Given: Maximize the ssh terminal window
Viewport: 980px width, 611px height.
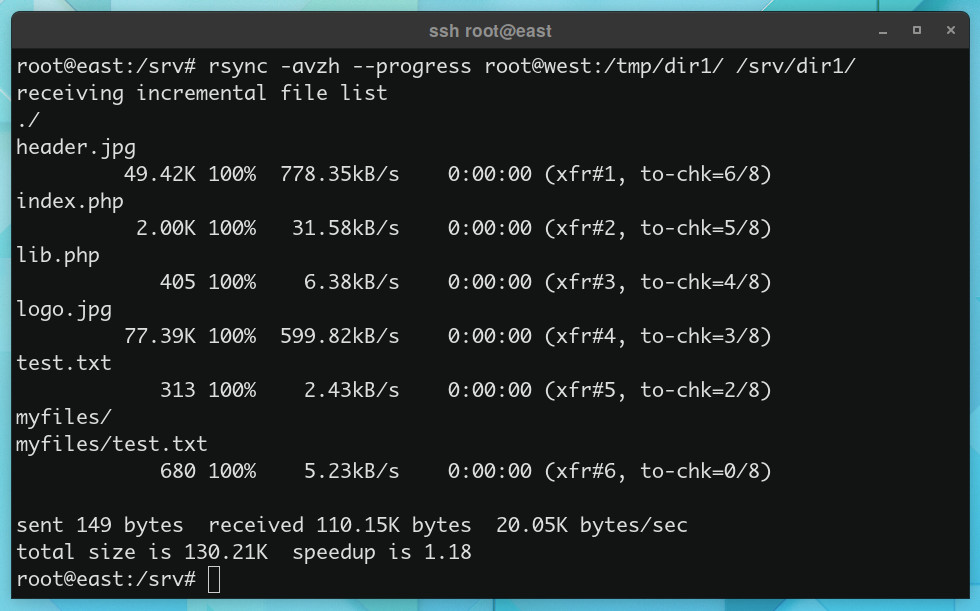Looking at the screenshot, I should click(916, 30).
